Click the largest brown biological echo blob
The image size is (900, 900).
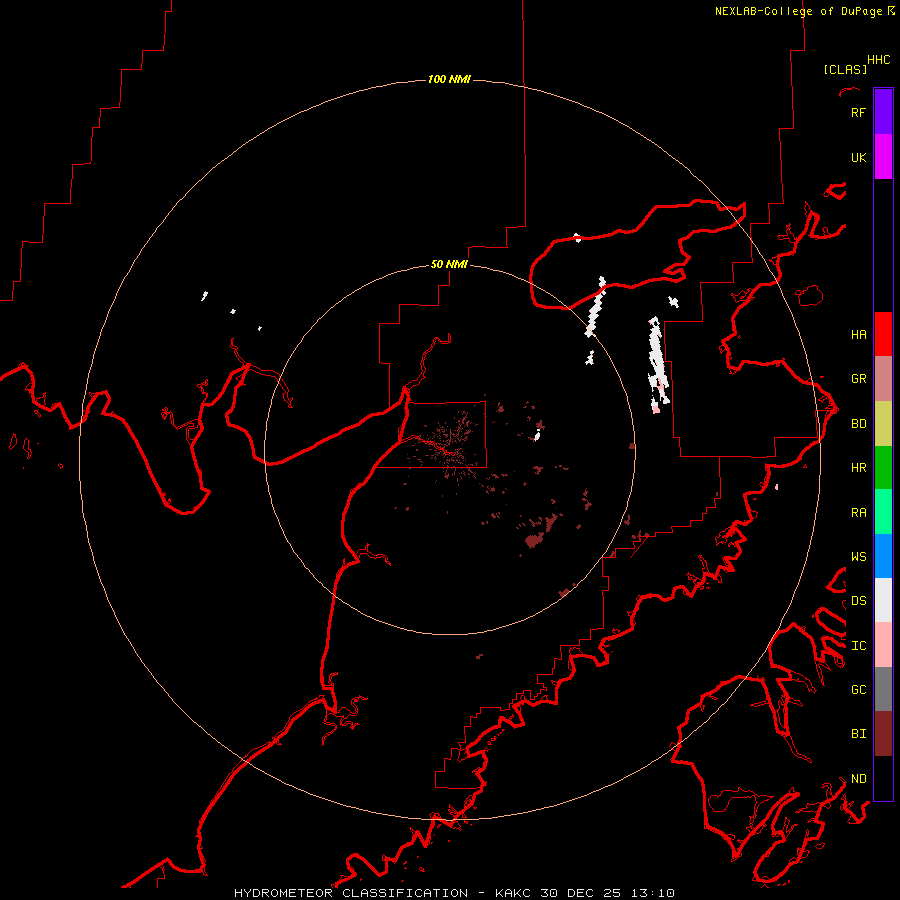[x=534, y=540]
